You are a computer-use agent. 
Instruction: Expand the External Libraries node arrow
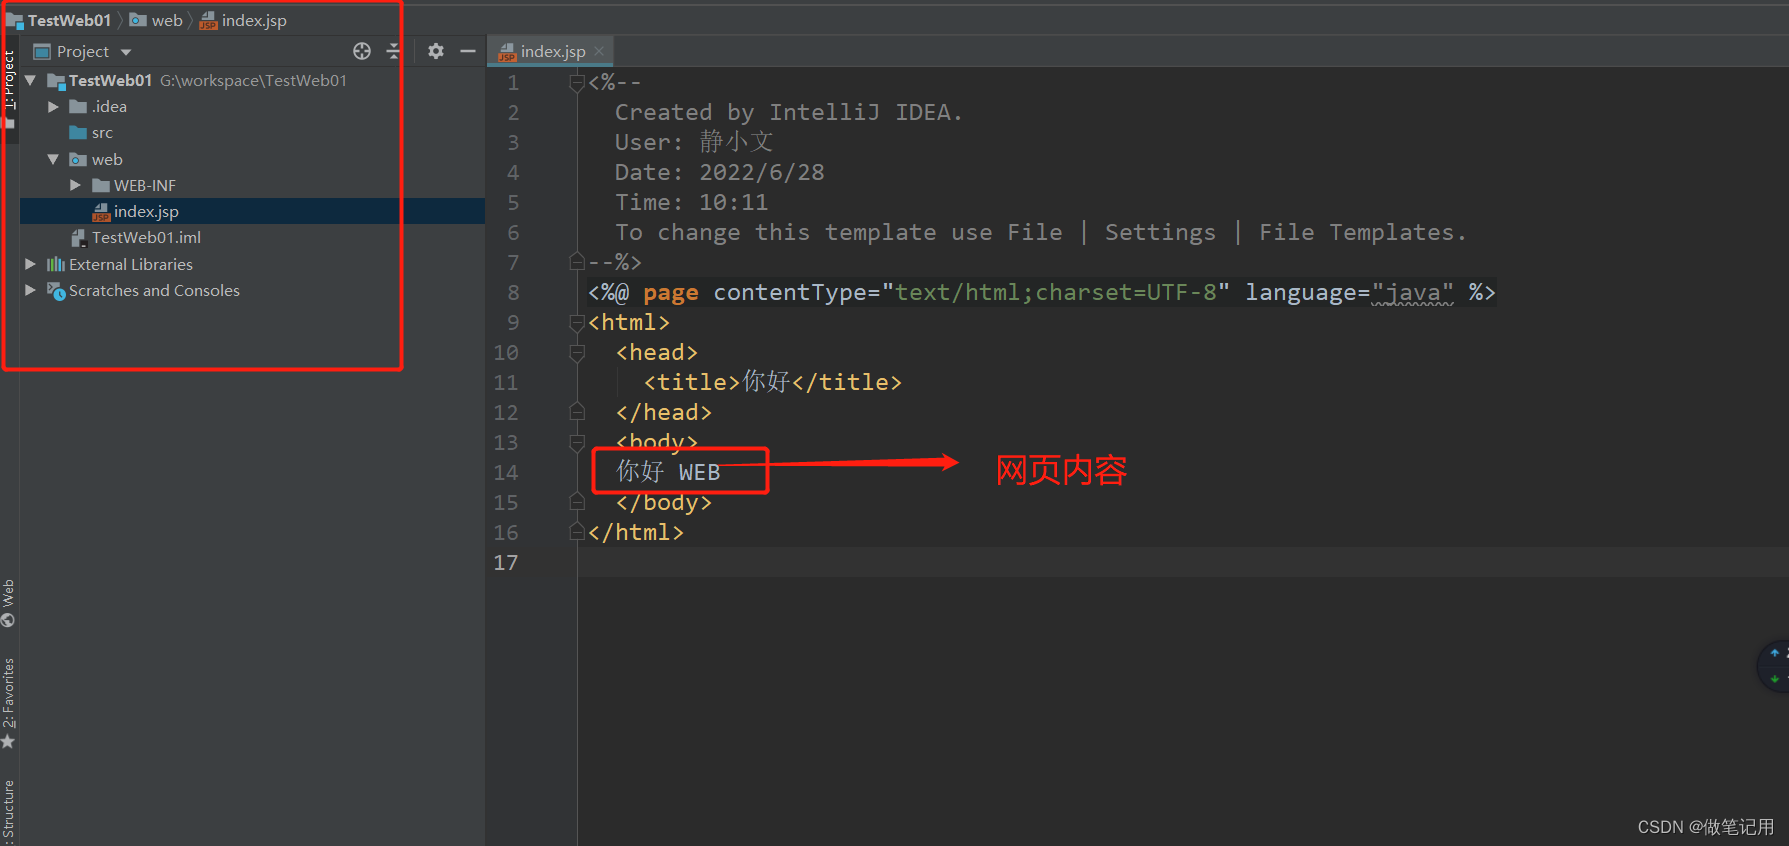[30, 264]
